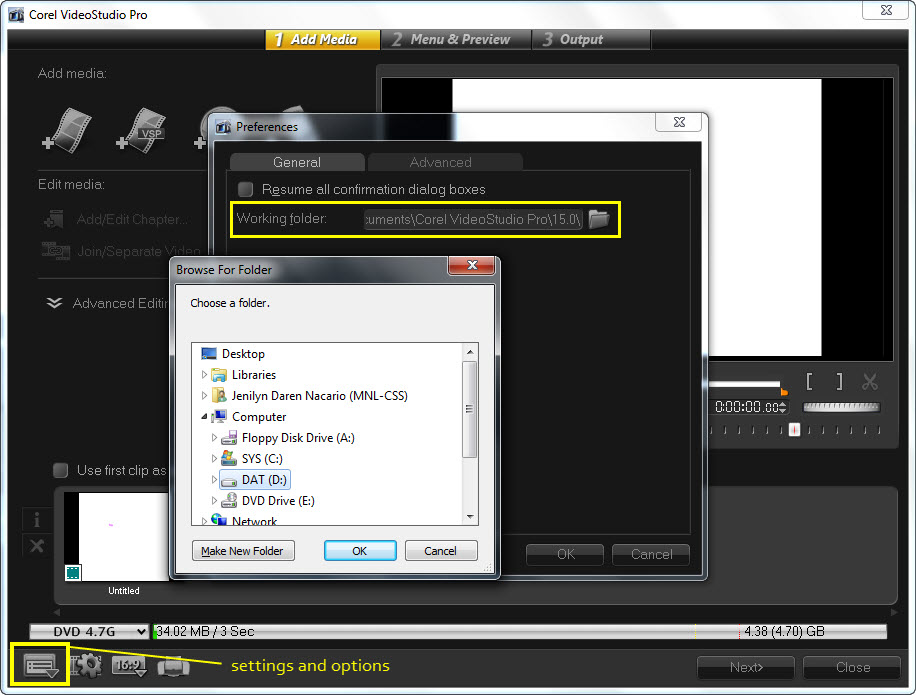916x695 pixels.
Task: Click the Floppy Disk Drive icon
Action: coord(229,438)
